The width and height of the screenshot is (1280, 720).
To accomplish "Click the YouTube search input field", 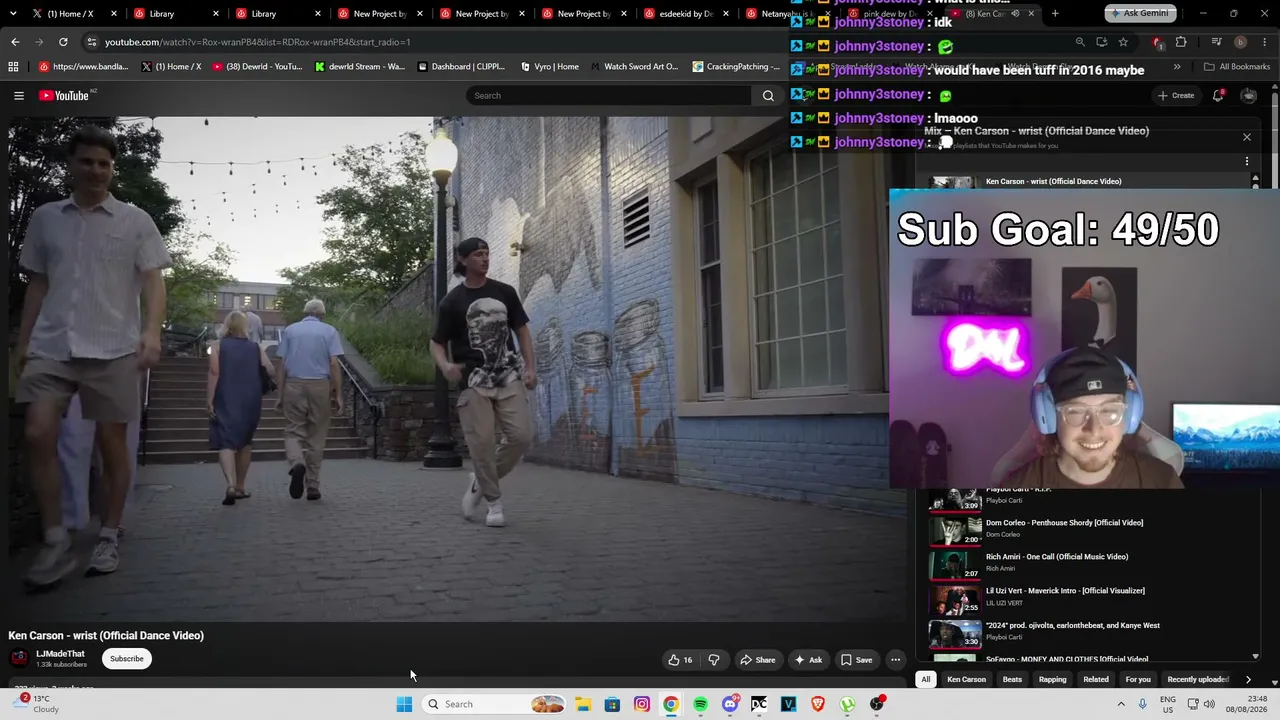I will 608,96.
